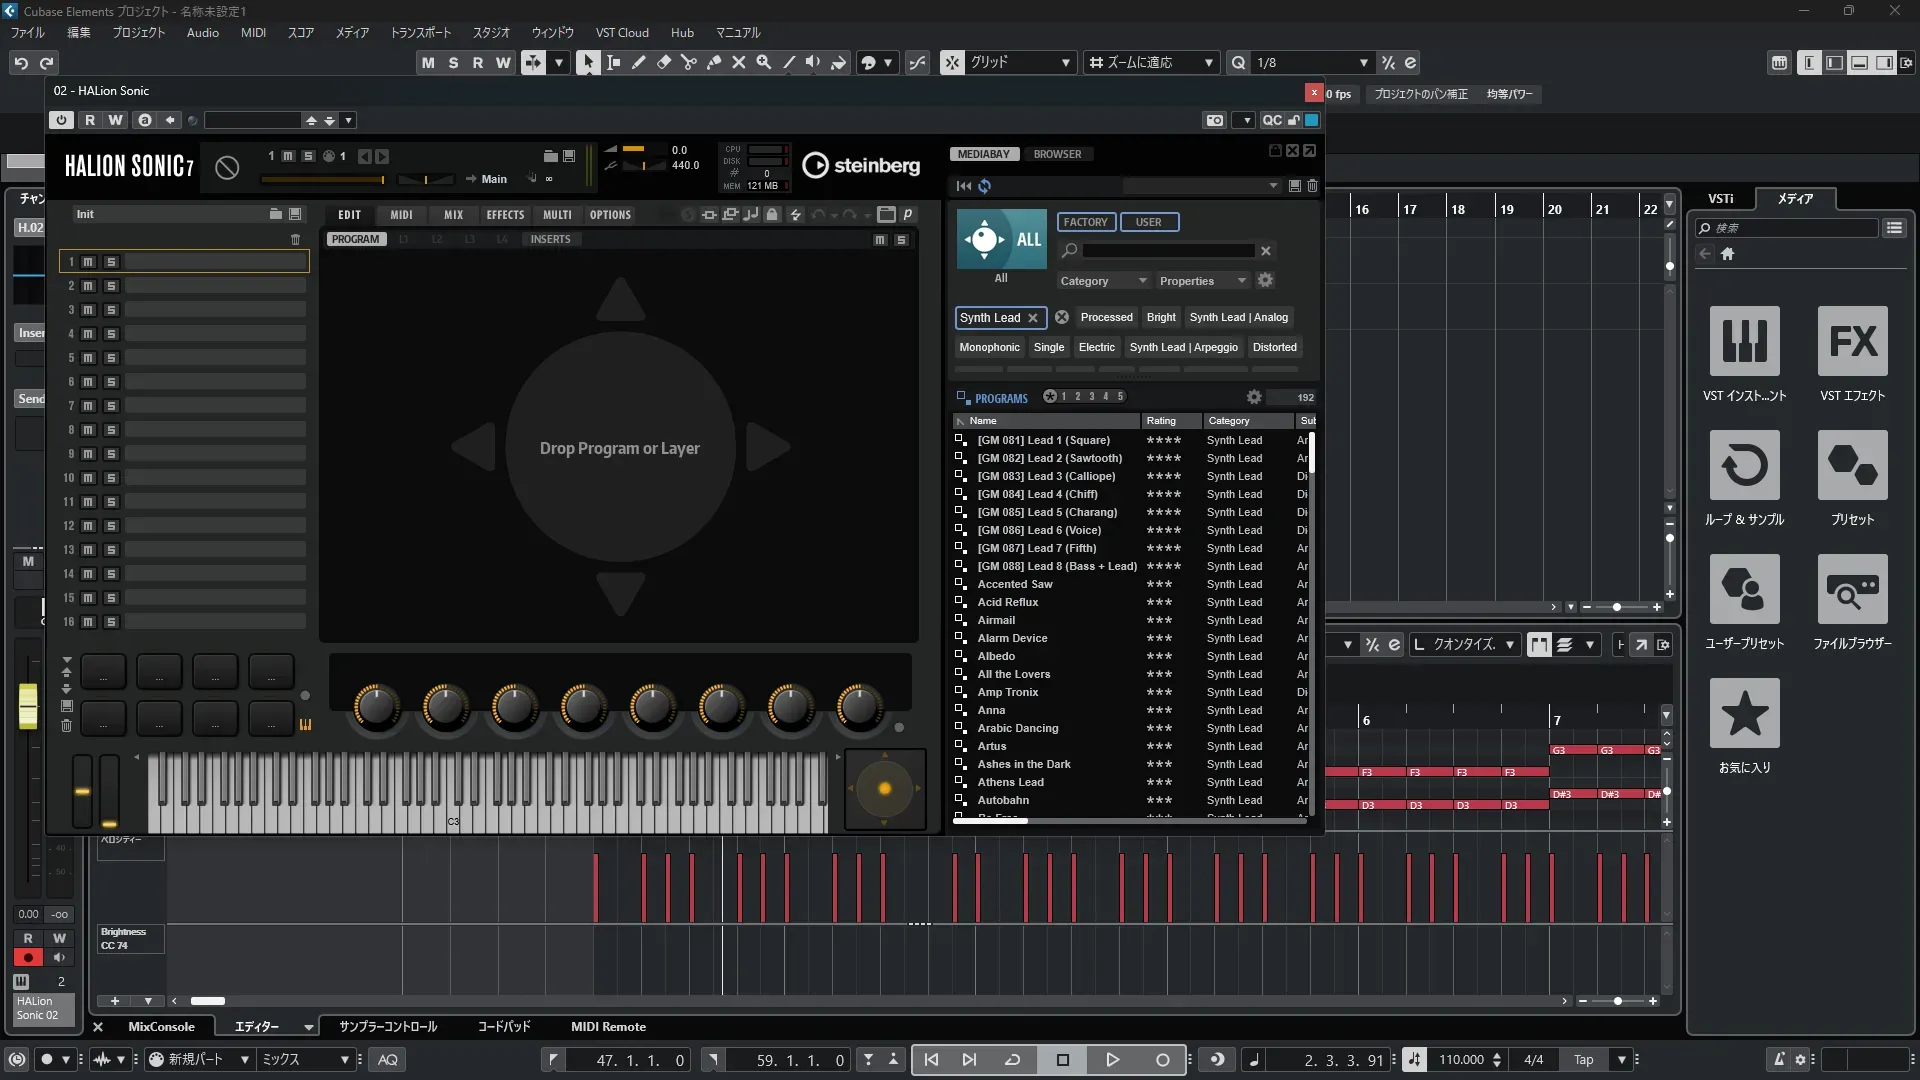Open the Loops & Samples tile
1920x1080 pixels.
coord(1744,466)
